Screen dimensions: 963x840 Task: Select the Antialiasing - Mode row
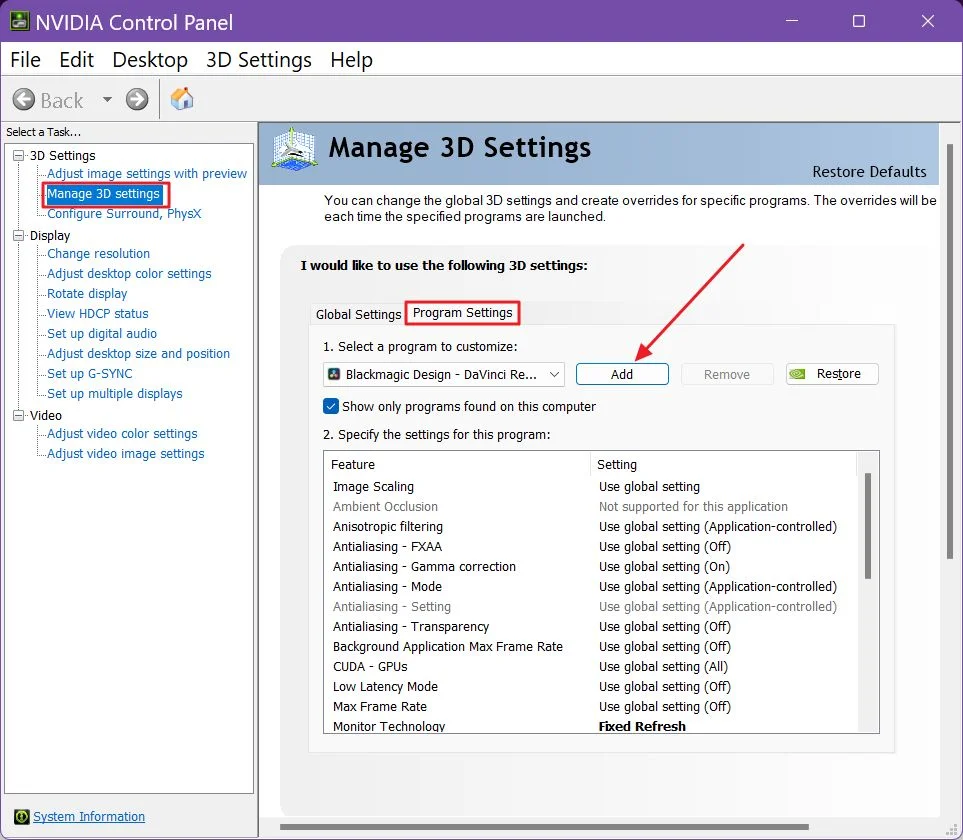point(590,586)
